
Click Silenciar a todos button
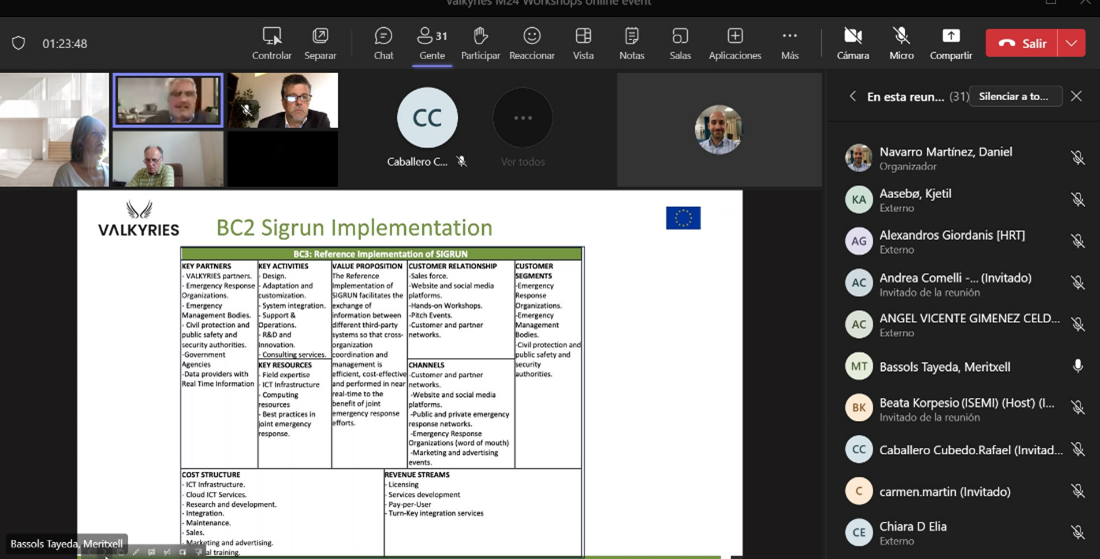(x=1014, y=96)
